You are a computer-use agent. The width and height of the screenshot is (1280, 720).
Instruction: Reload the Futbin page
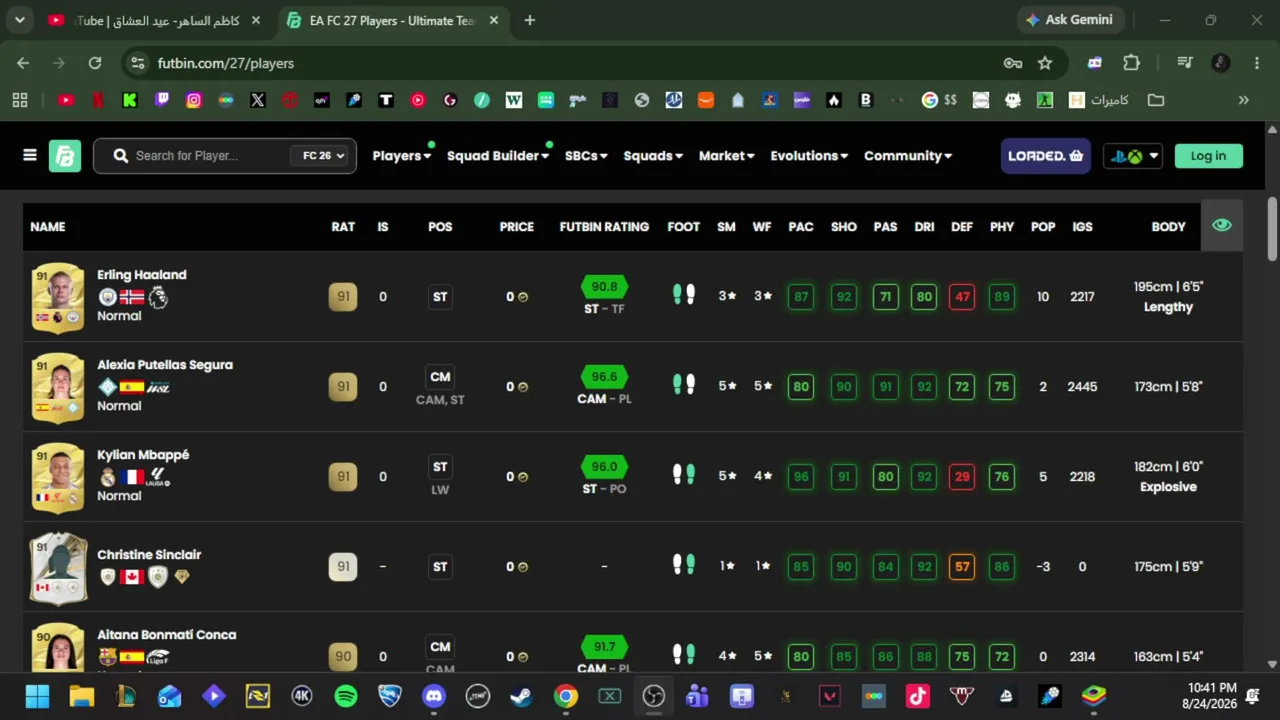tap(95, 63)
